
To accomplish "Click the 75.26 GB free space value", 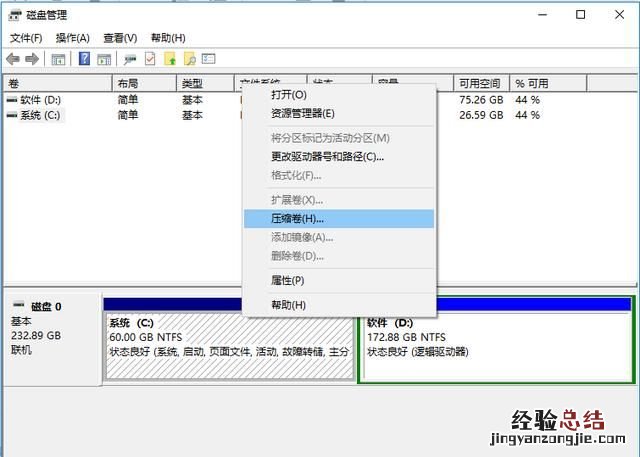I will (x=481, y=100).
